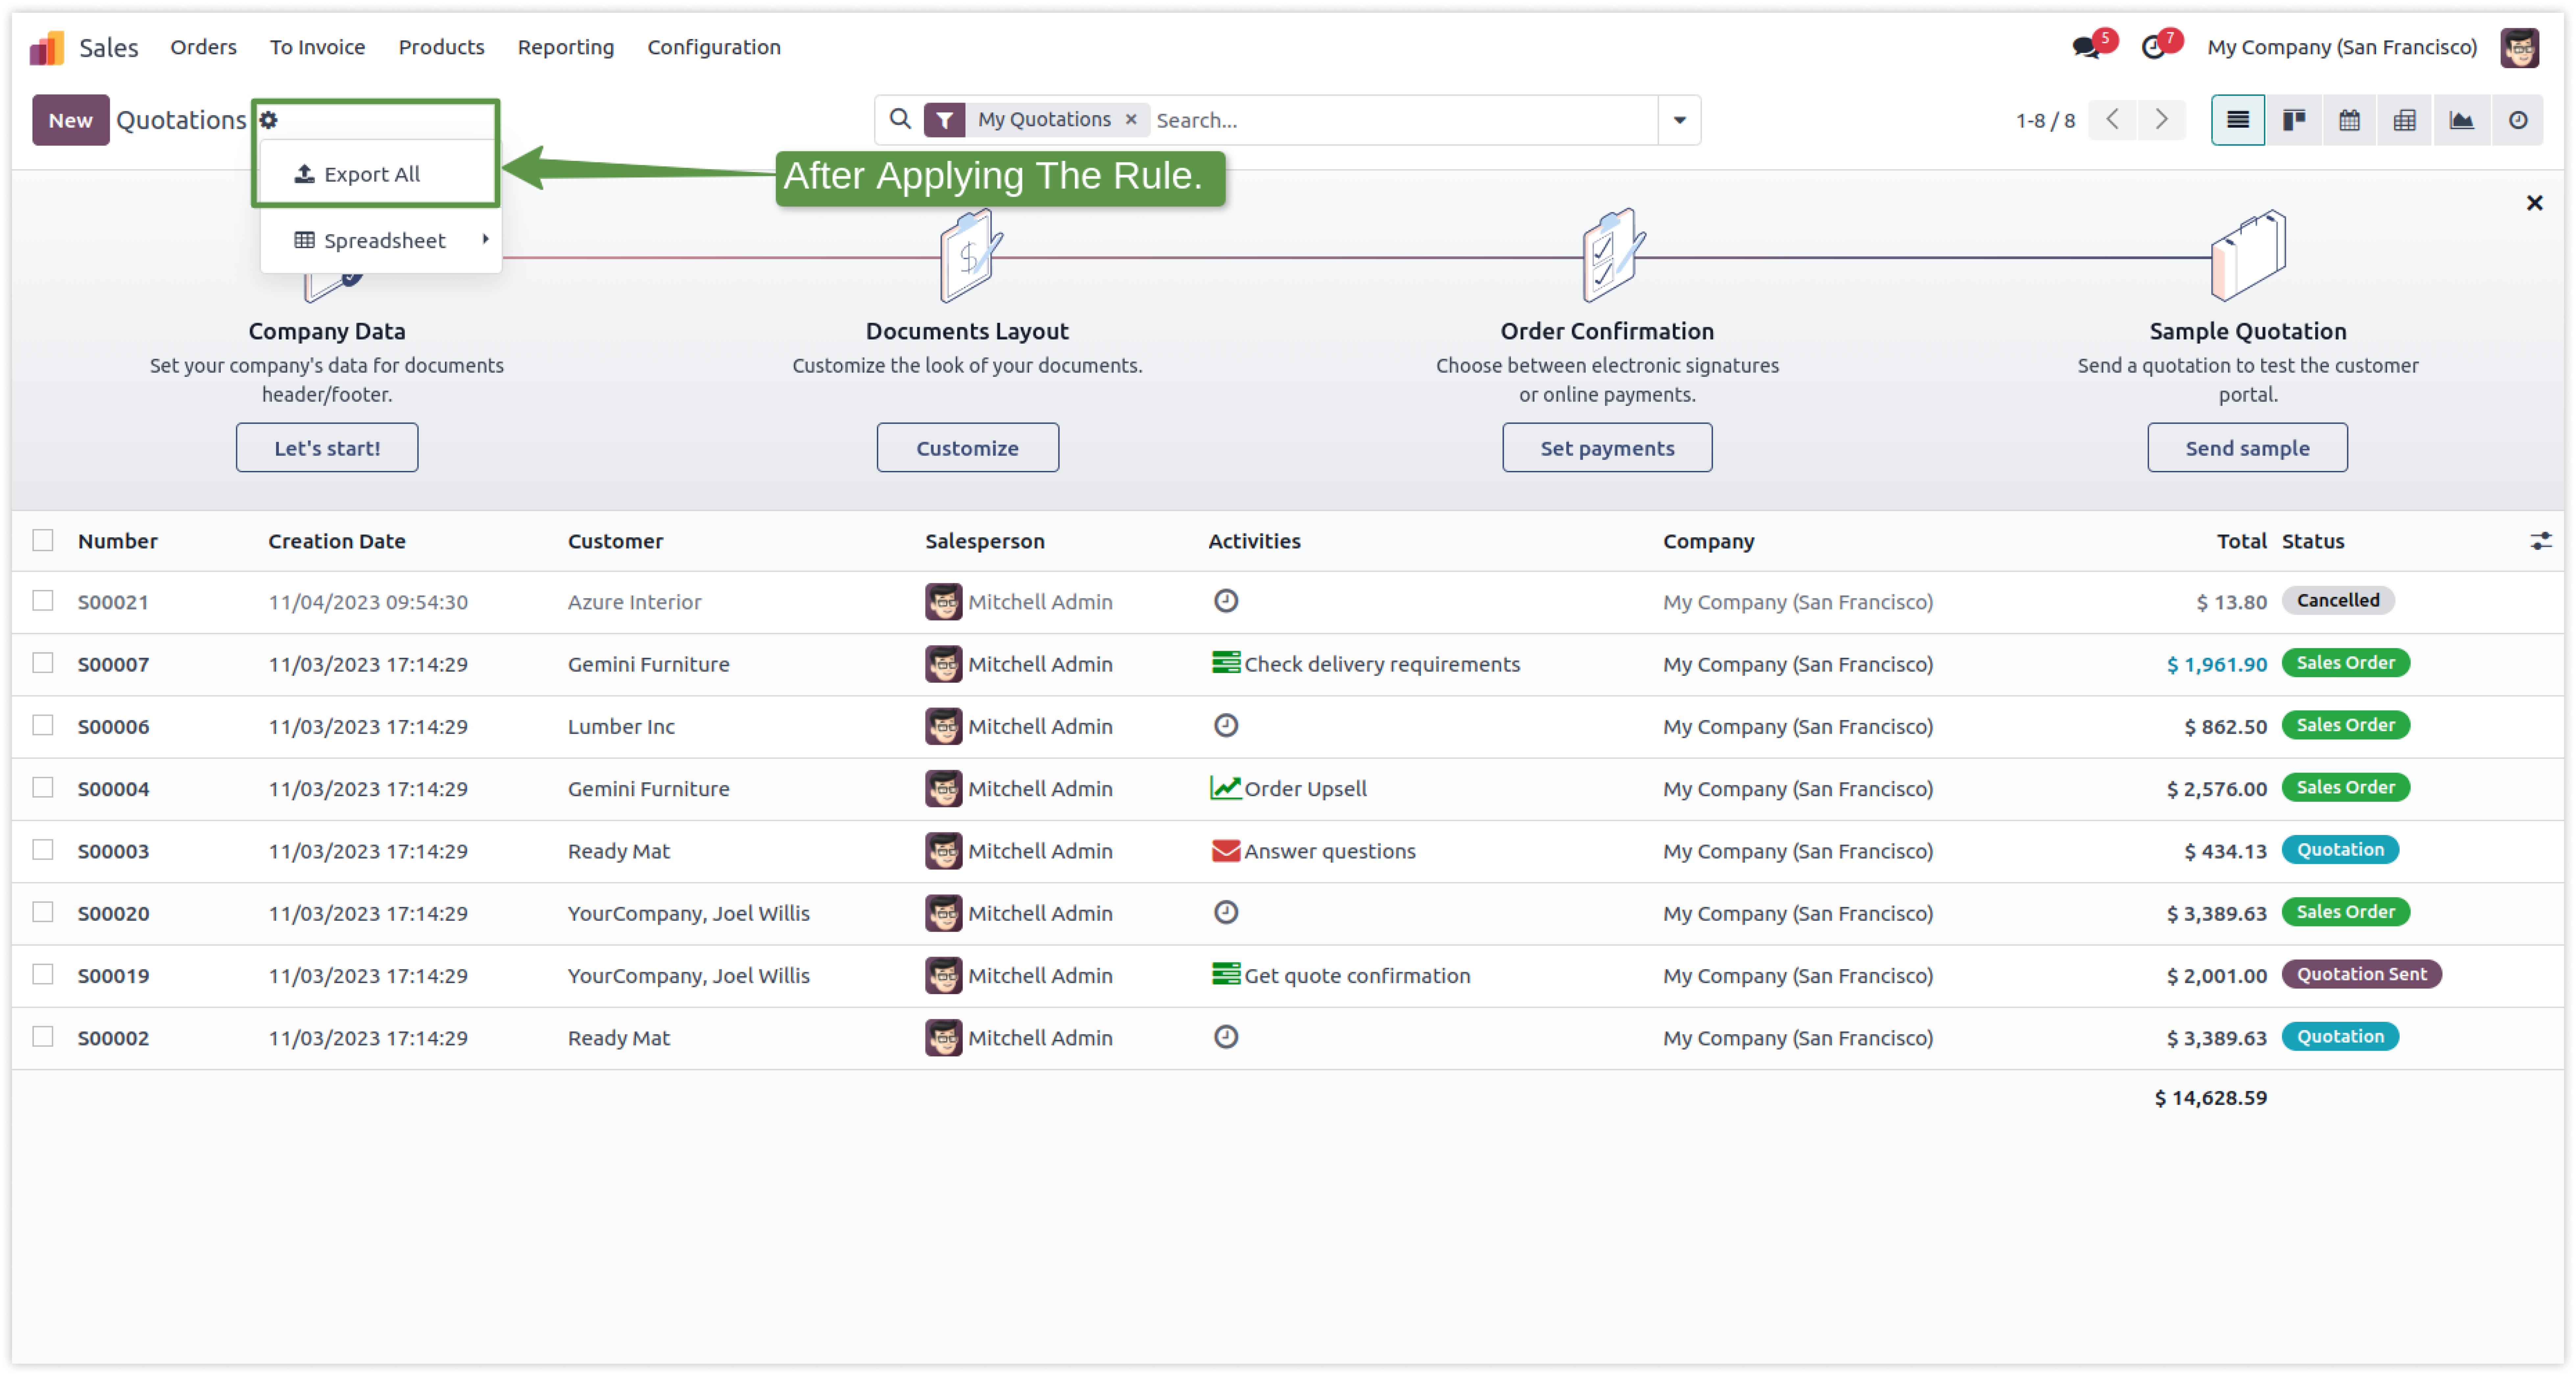This screenshot has height=1375, width=2576.
Task: Click the Quotation Sent badge of S00019
Action: click(x=2362, y=974)
